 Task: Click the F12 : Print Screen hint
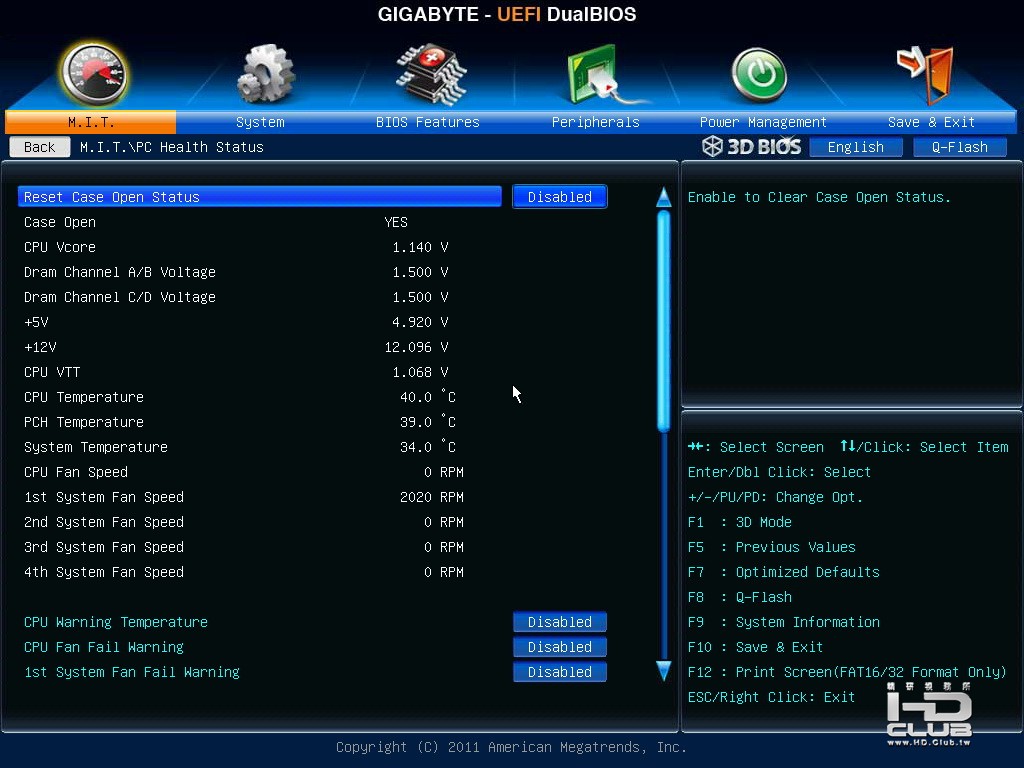coord(847,672)
